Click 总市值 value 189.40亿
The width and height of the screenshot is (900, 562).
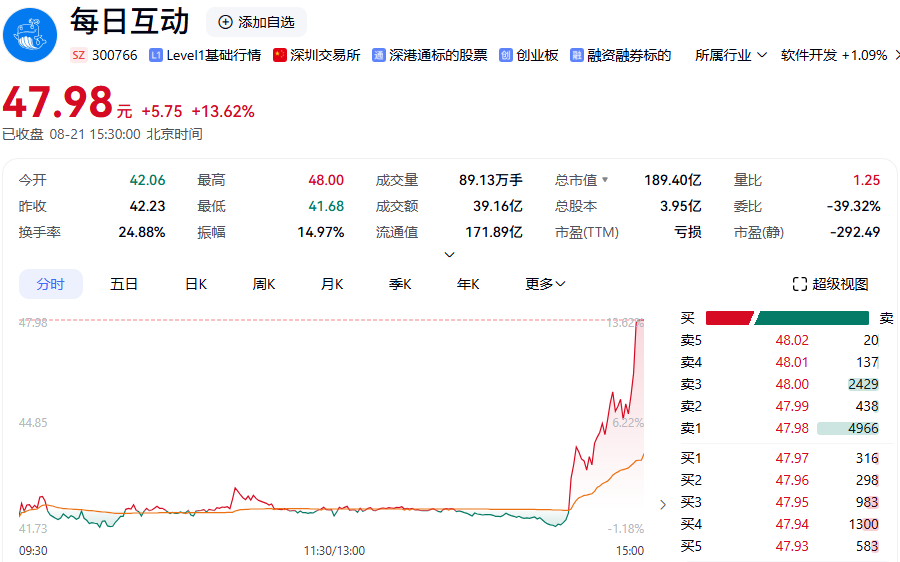(673, 180)
